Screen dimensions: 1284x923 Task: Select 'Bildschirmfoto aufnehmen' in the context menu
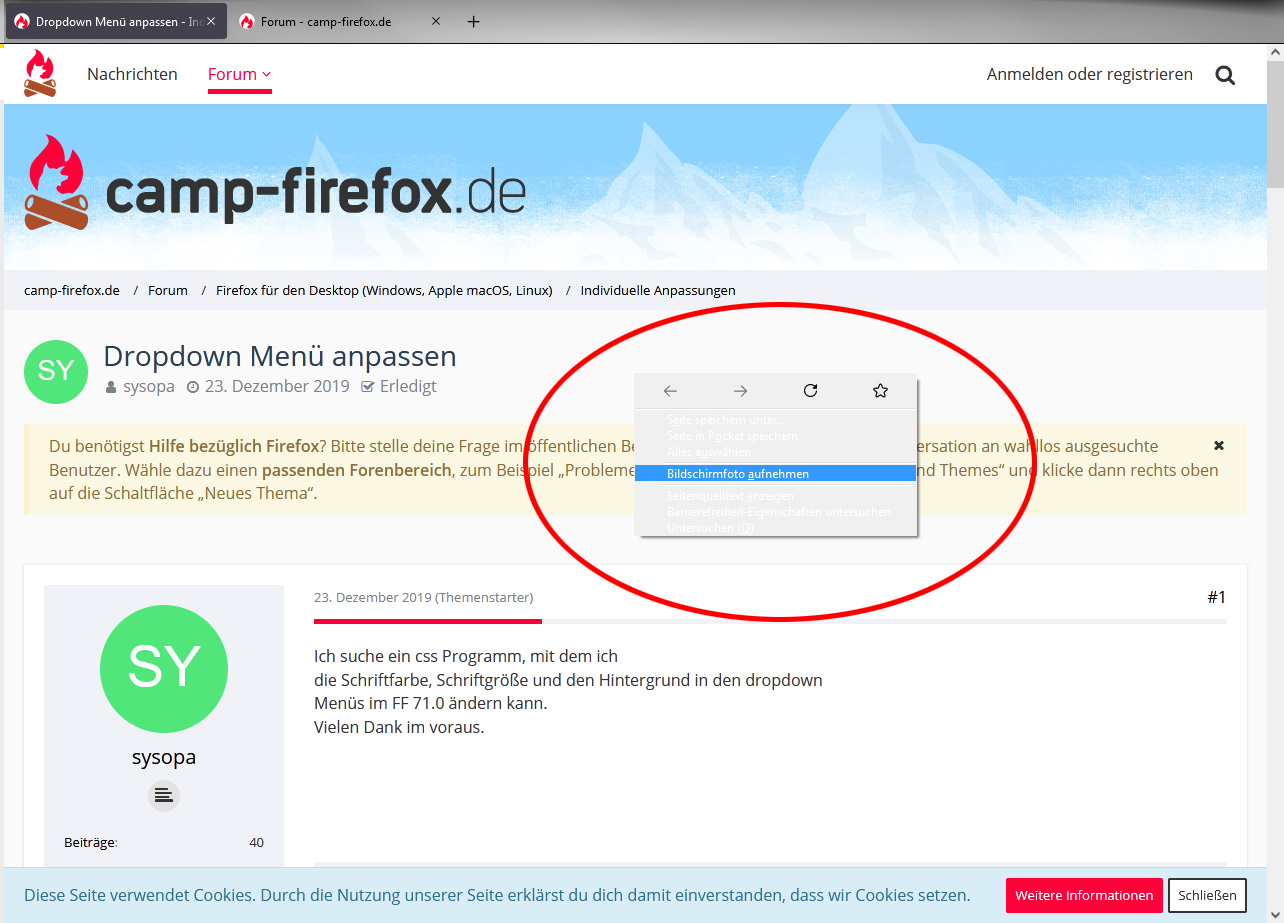pyautogui.click(x=776, y=474)
